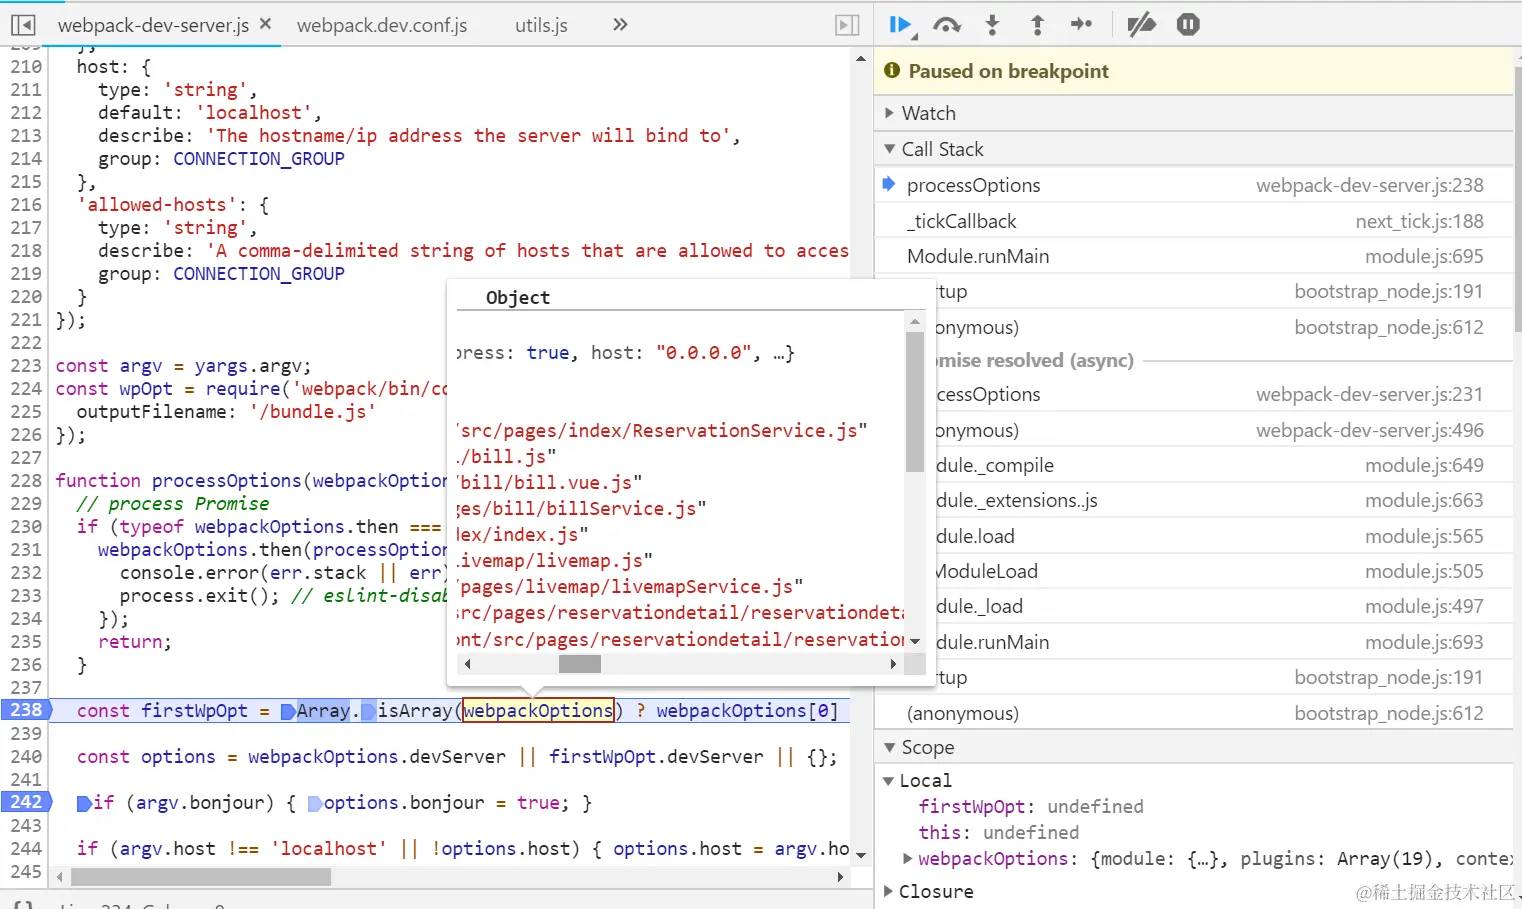Open the webpack-dev-server.js:238 source link

(x=1369, y=185)
